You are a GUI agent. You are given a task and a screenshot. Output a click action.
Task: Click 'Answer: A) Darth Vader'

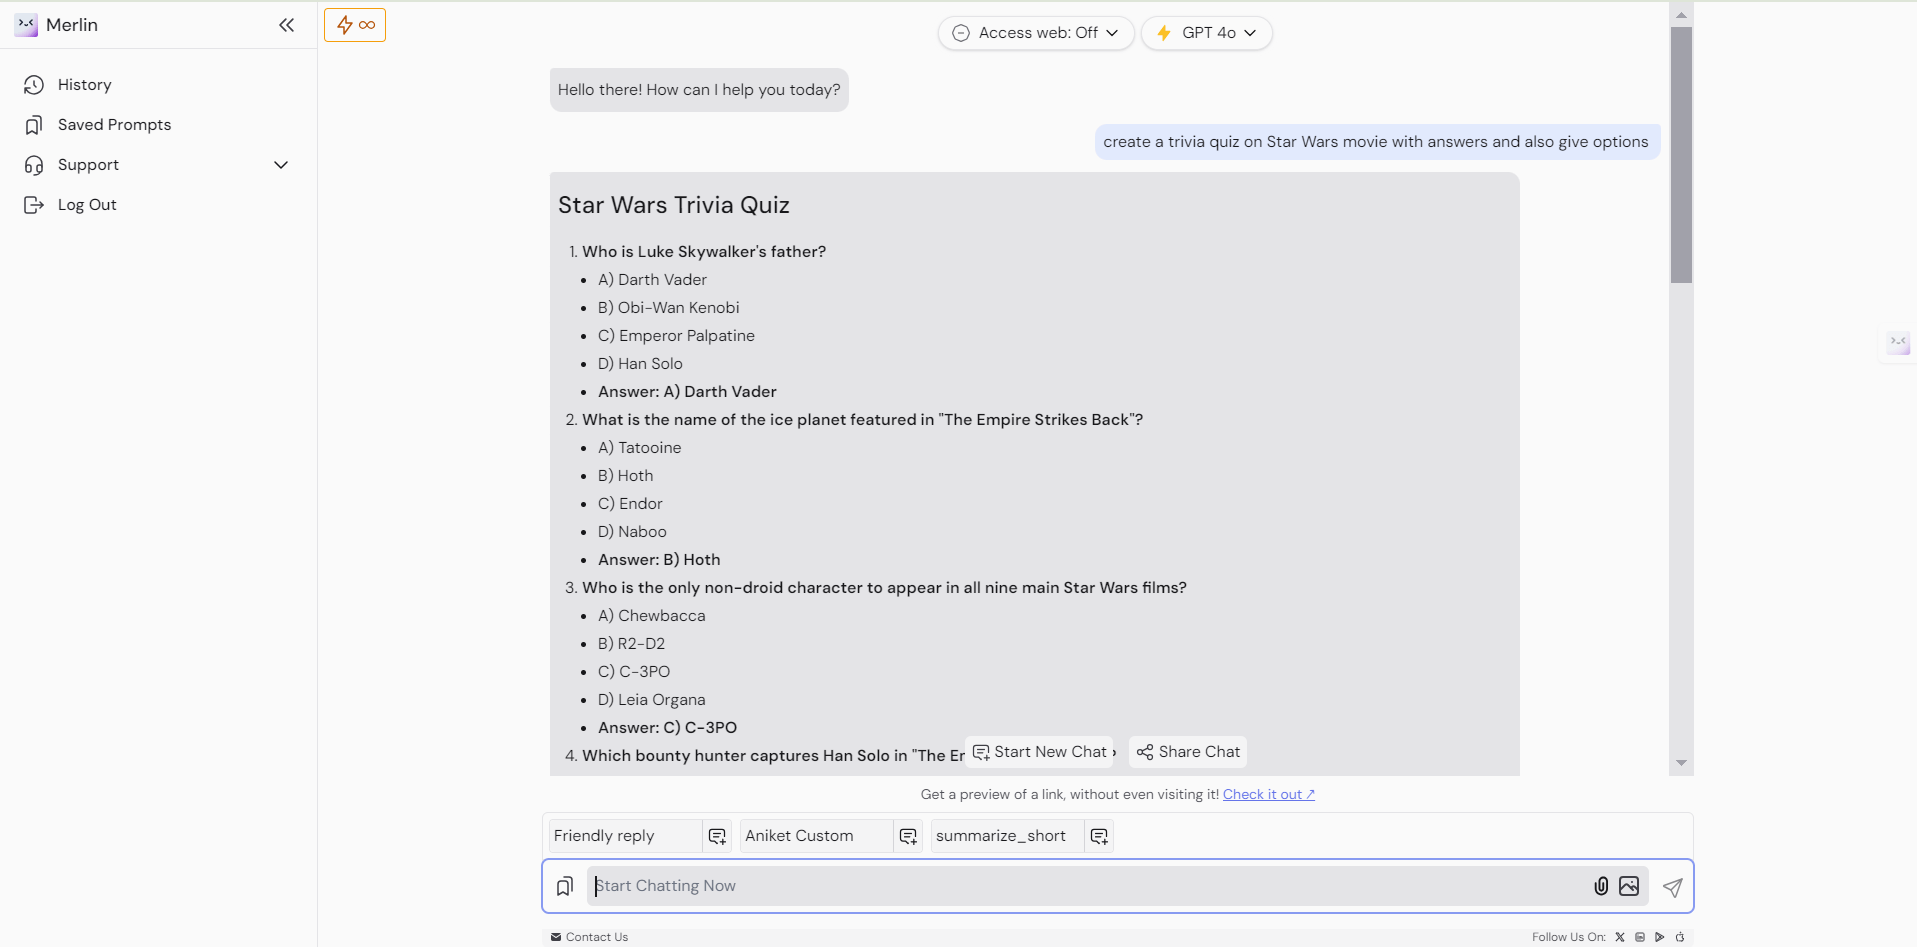(687, 392)
